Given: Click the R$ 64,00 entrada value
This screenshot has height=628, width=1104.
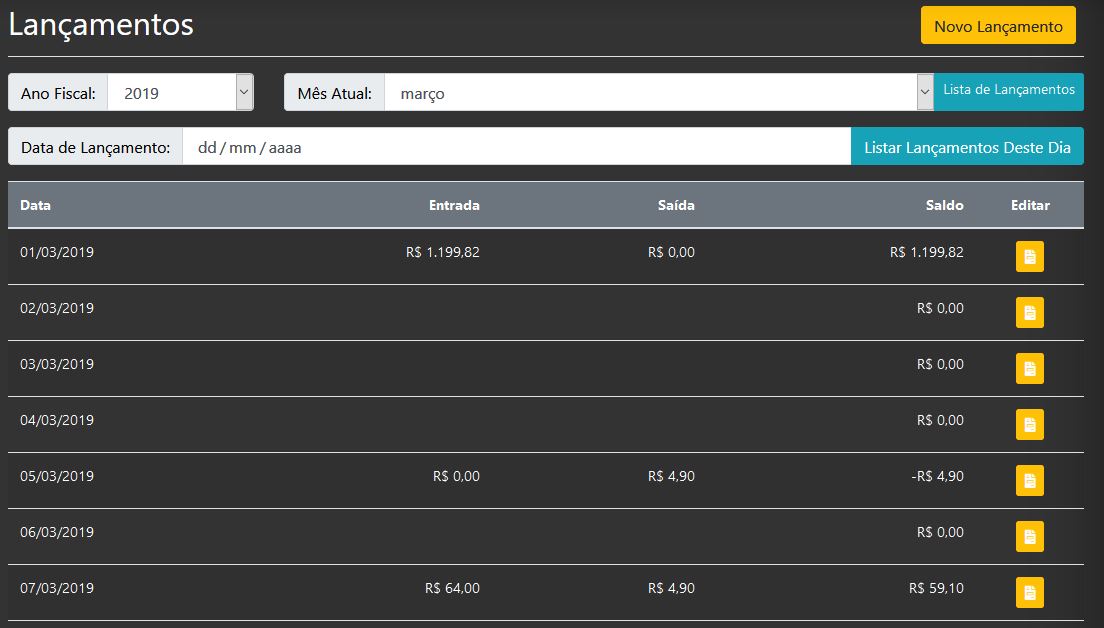Looking at the screenshot, I should click(452, 588).
